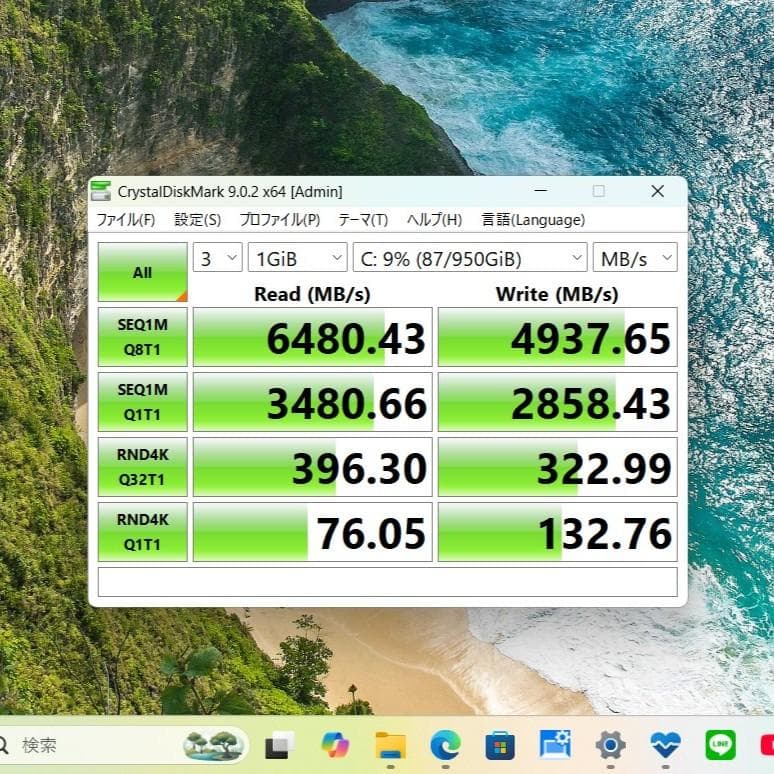Start the SEQ1M Q1T1 benchmark
The image size is (774, 774).
143,402
